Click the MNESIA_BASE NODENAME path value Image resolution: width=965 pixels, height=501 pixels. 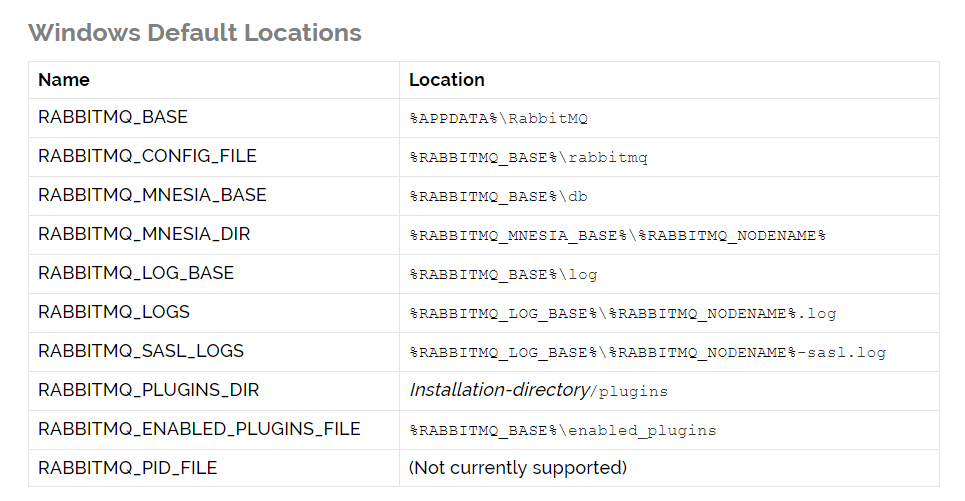click(x=617, y=236)
